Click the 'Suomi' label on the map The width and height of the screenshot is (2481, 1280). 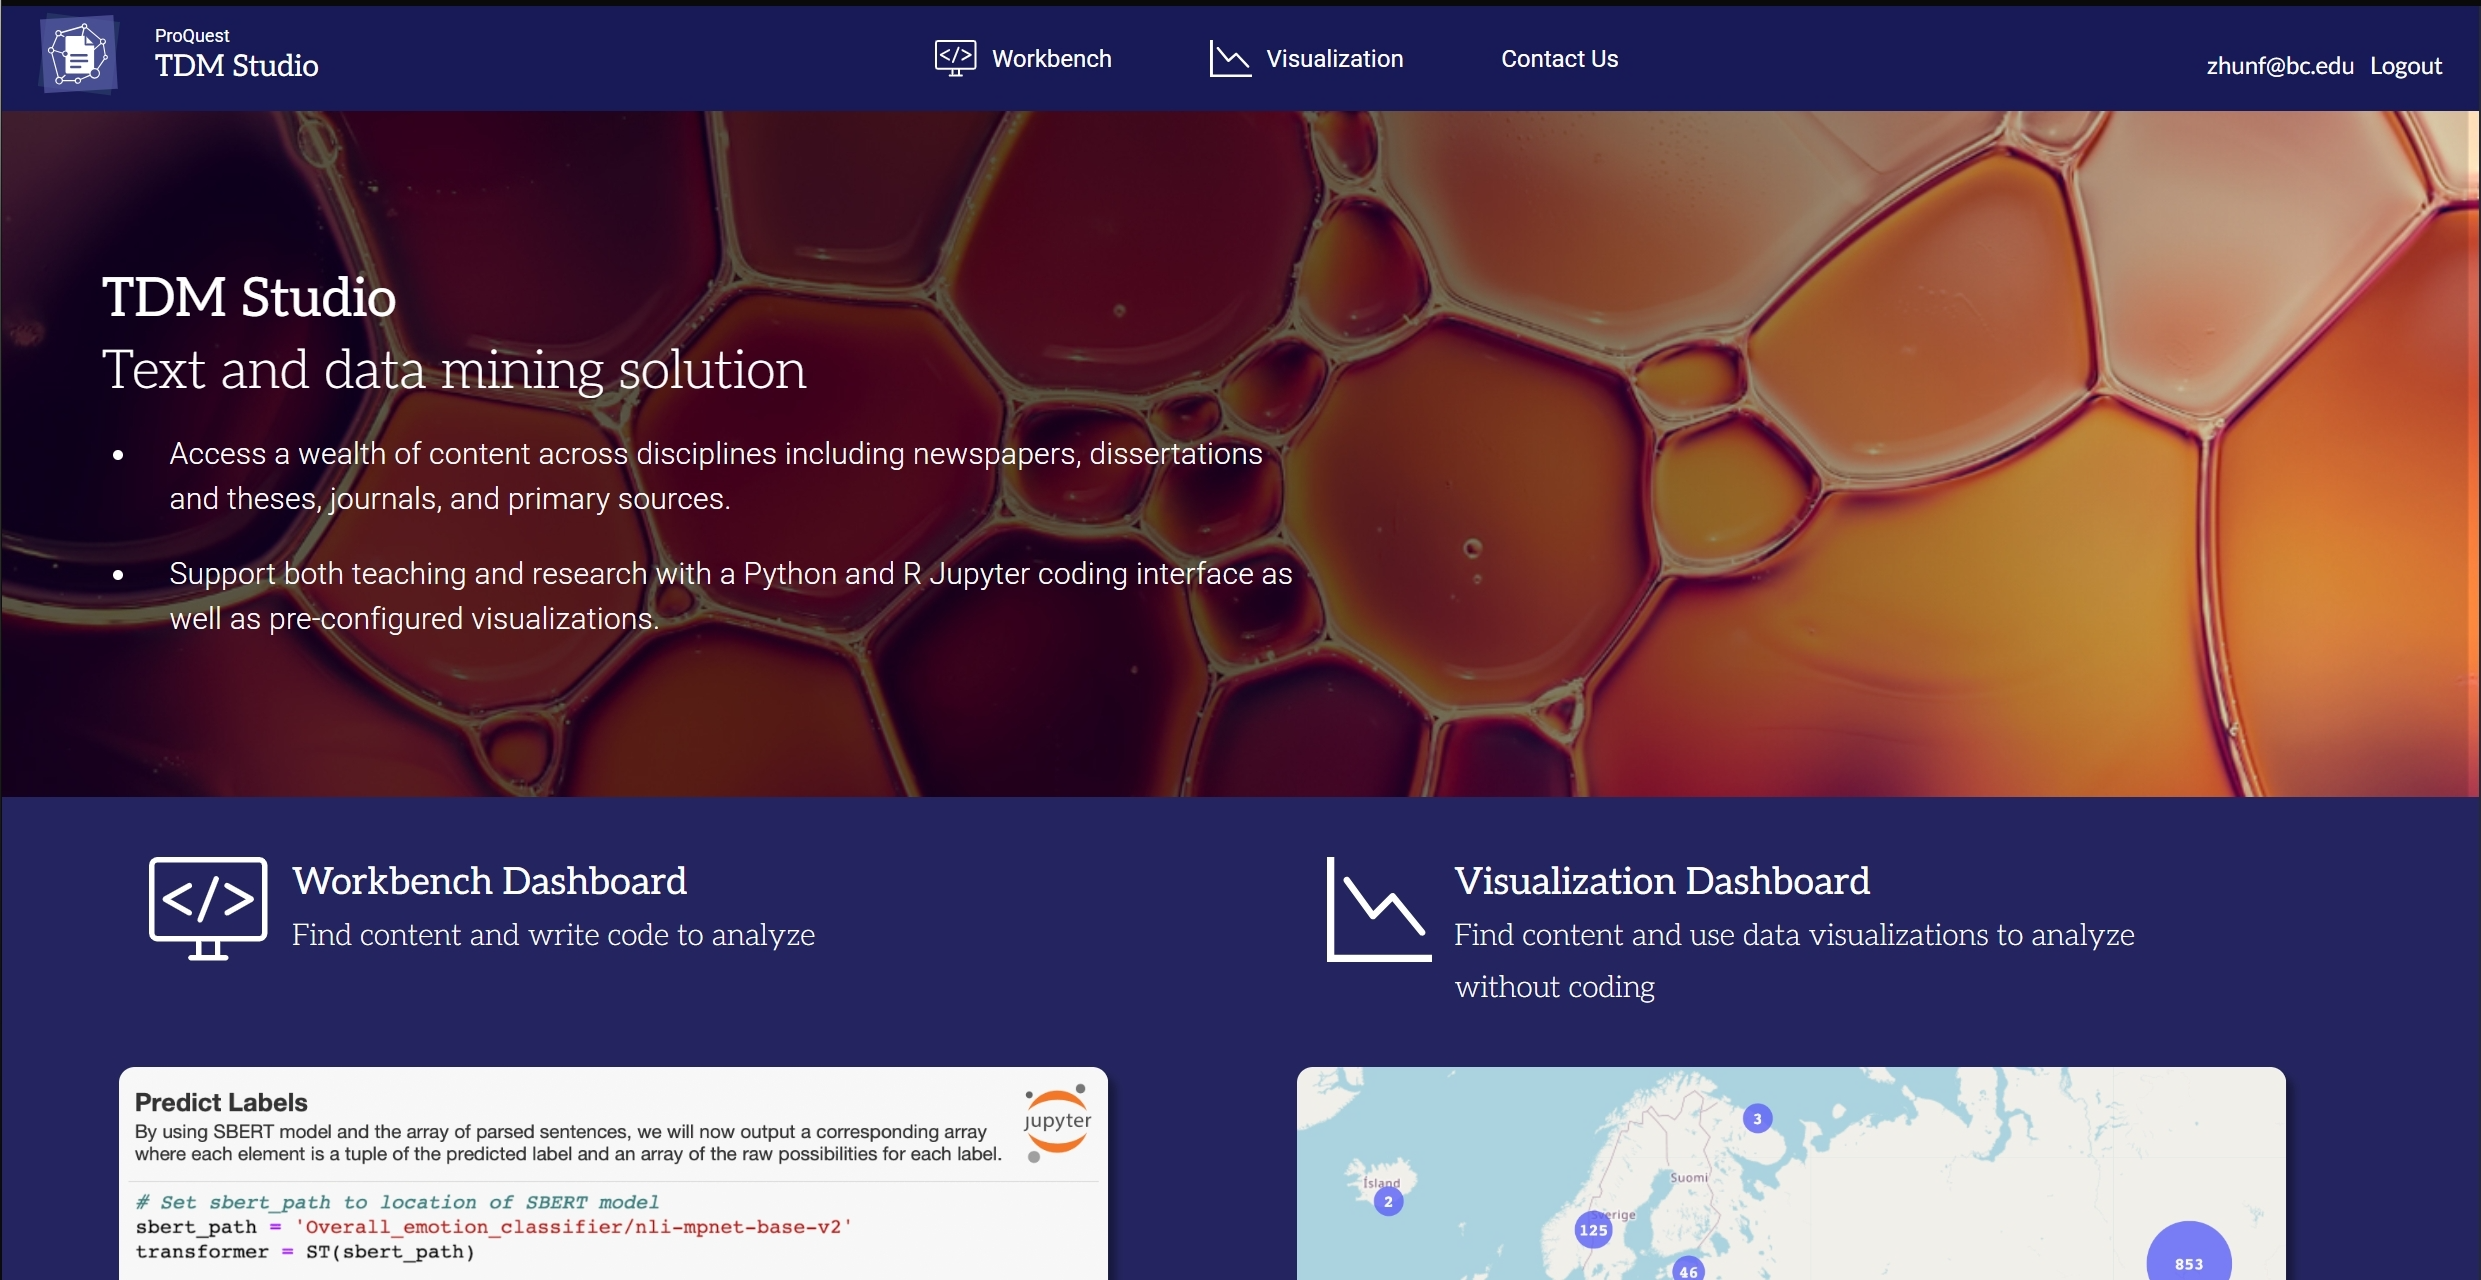tap(1689, 1178)
